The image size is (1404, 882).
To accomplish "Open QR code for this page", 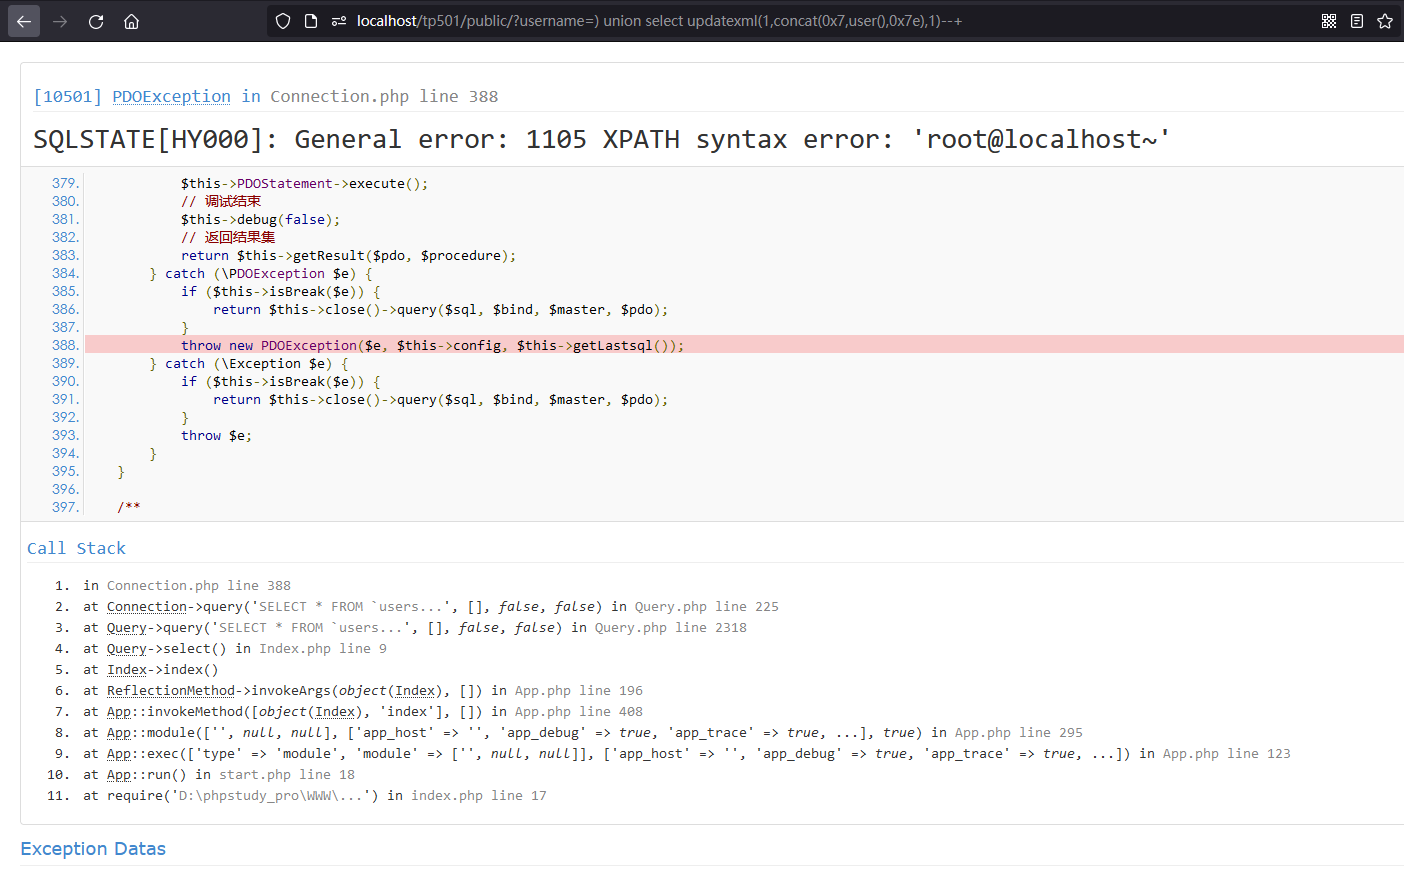I will click(1329, 21).
